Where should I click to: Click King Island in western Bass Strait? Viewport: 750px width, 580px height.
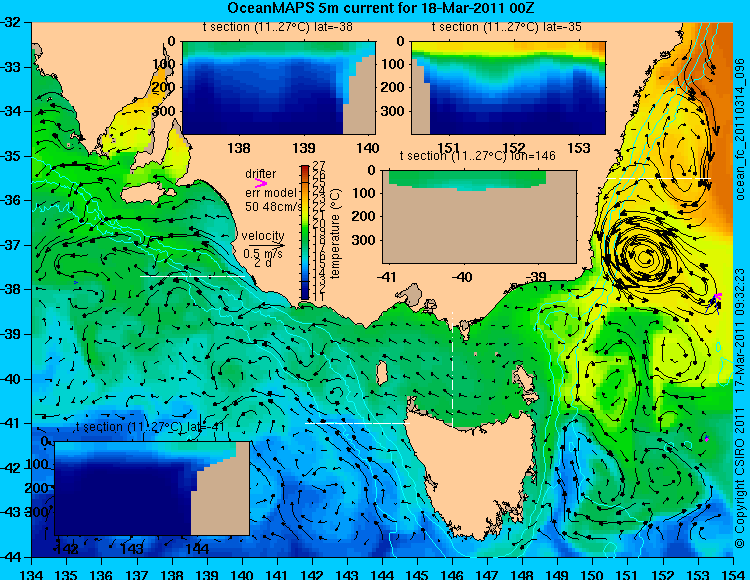(382, 373)
